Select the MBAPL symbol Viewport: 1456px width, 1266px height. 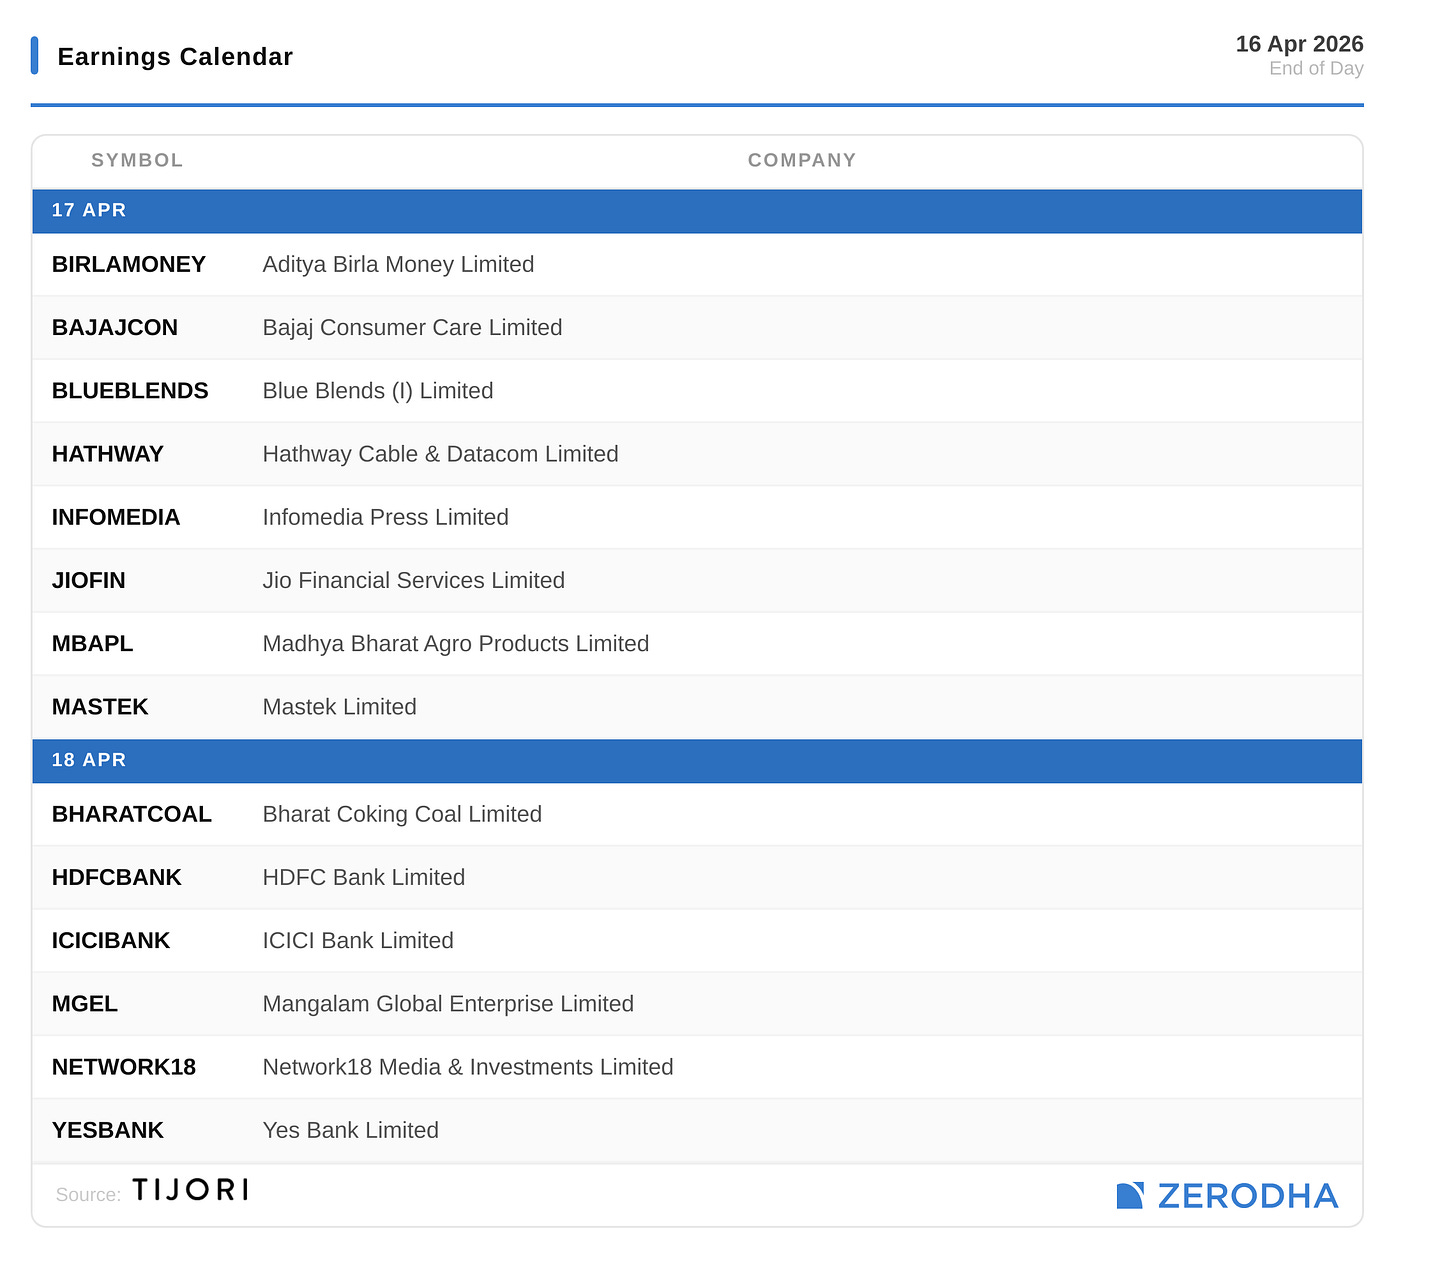pos(93,644)
